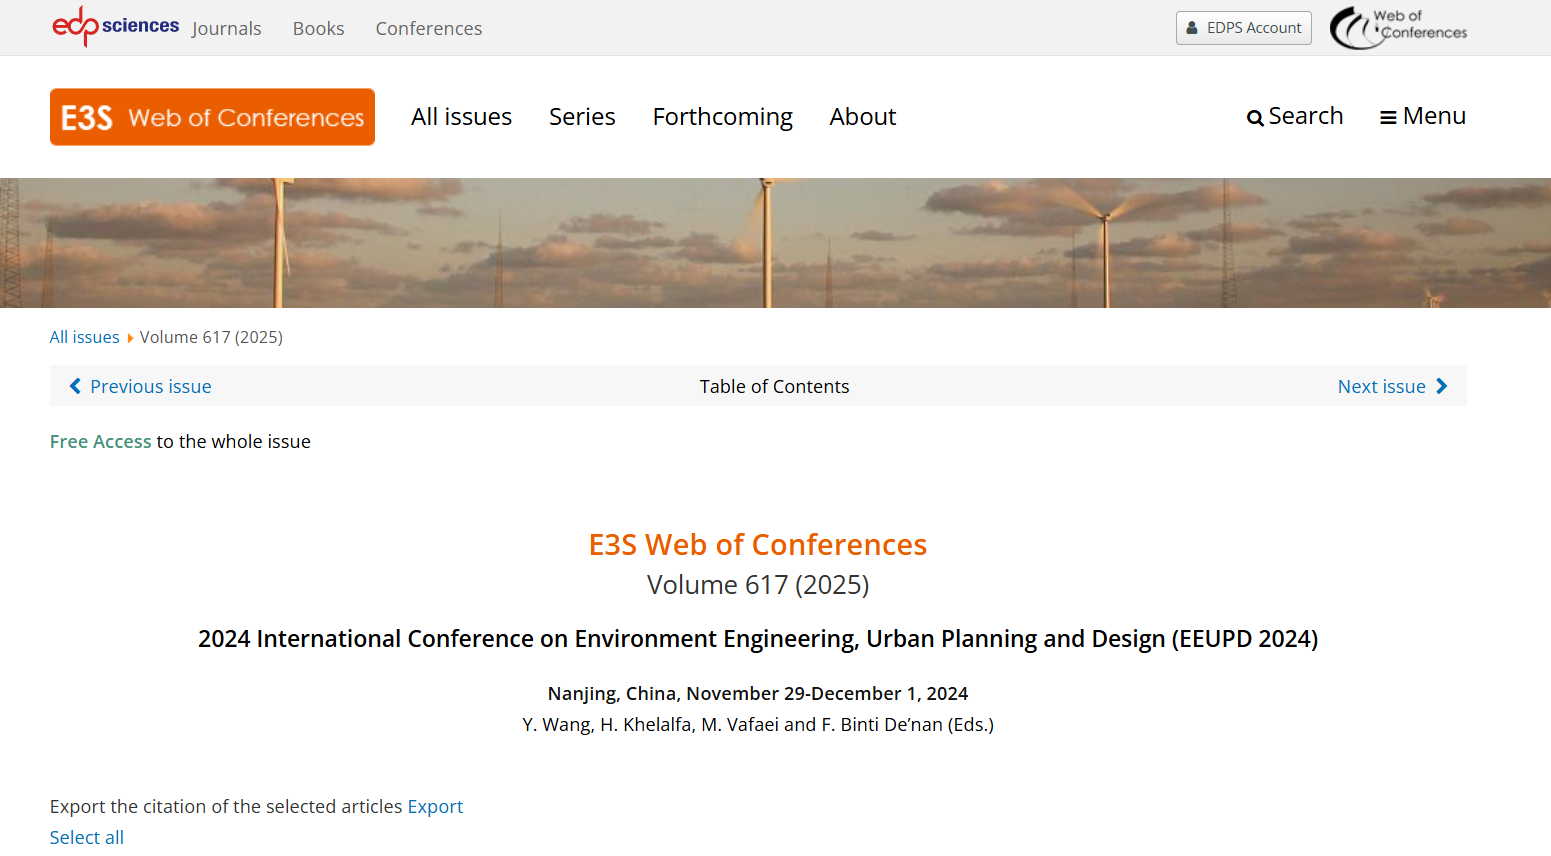
Task: Go to Previous issue link
Action: (x=150, y=387)
